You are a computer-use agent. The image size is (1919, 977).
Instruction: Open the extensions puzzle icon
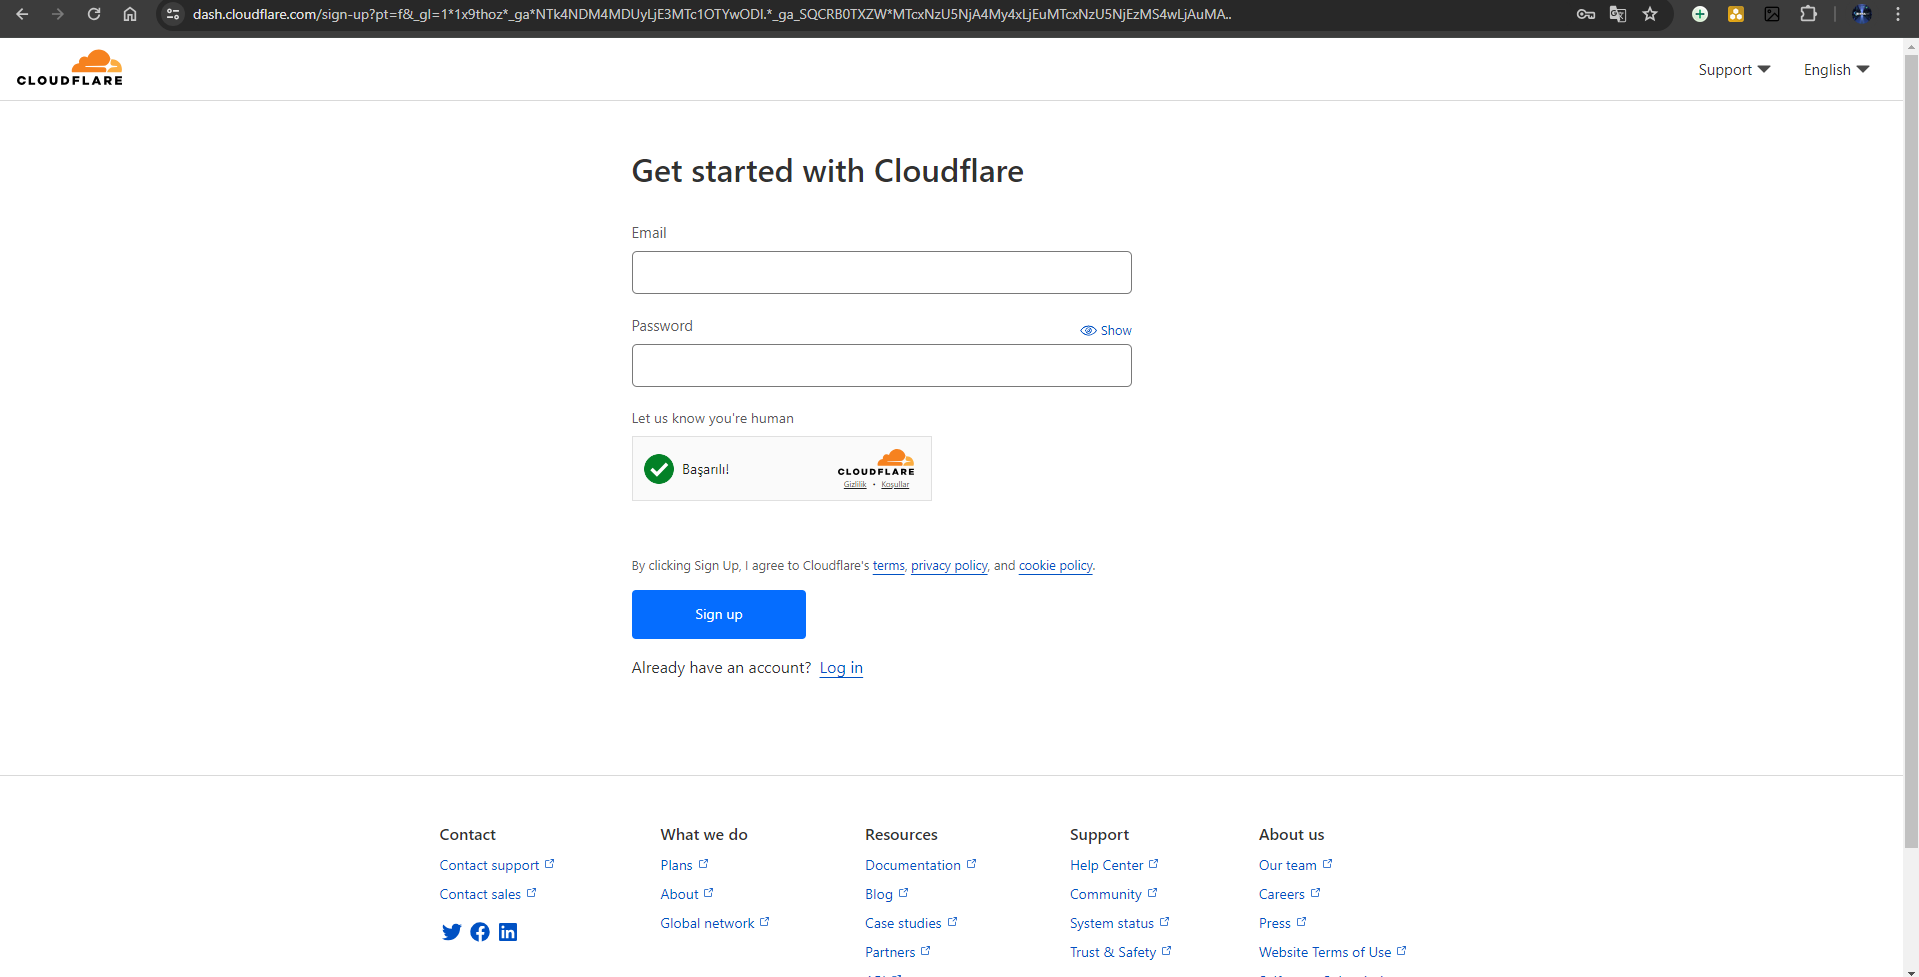pos(1808,14)
